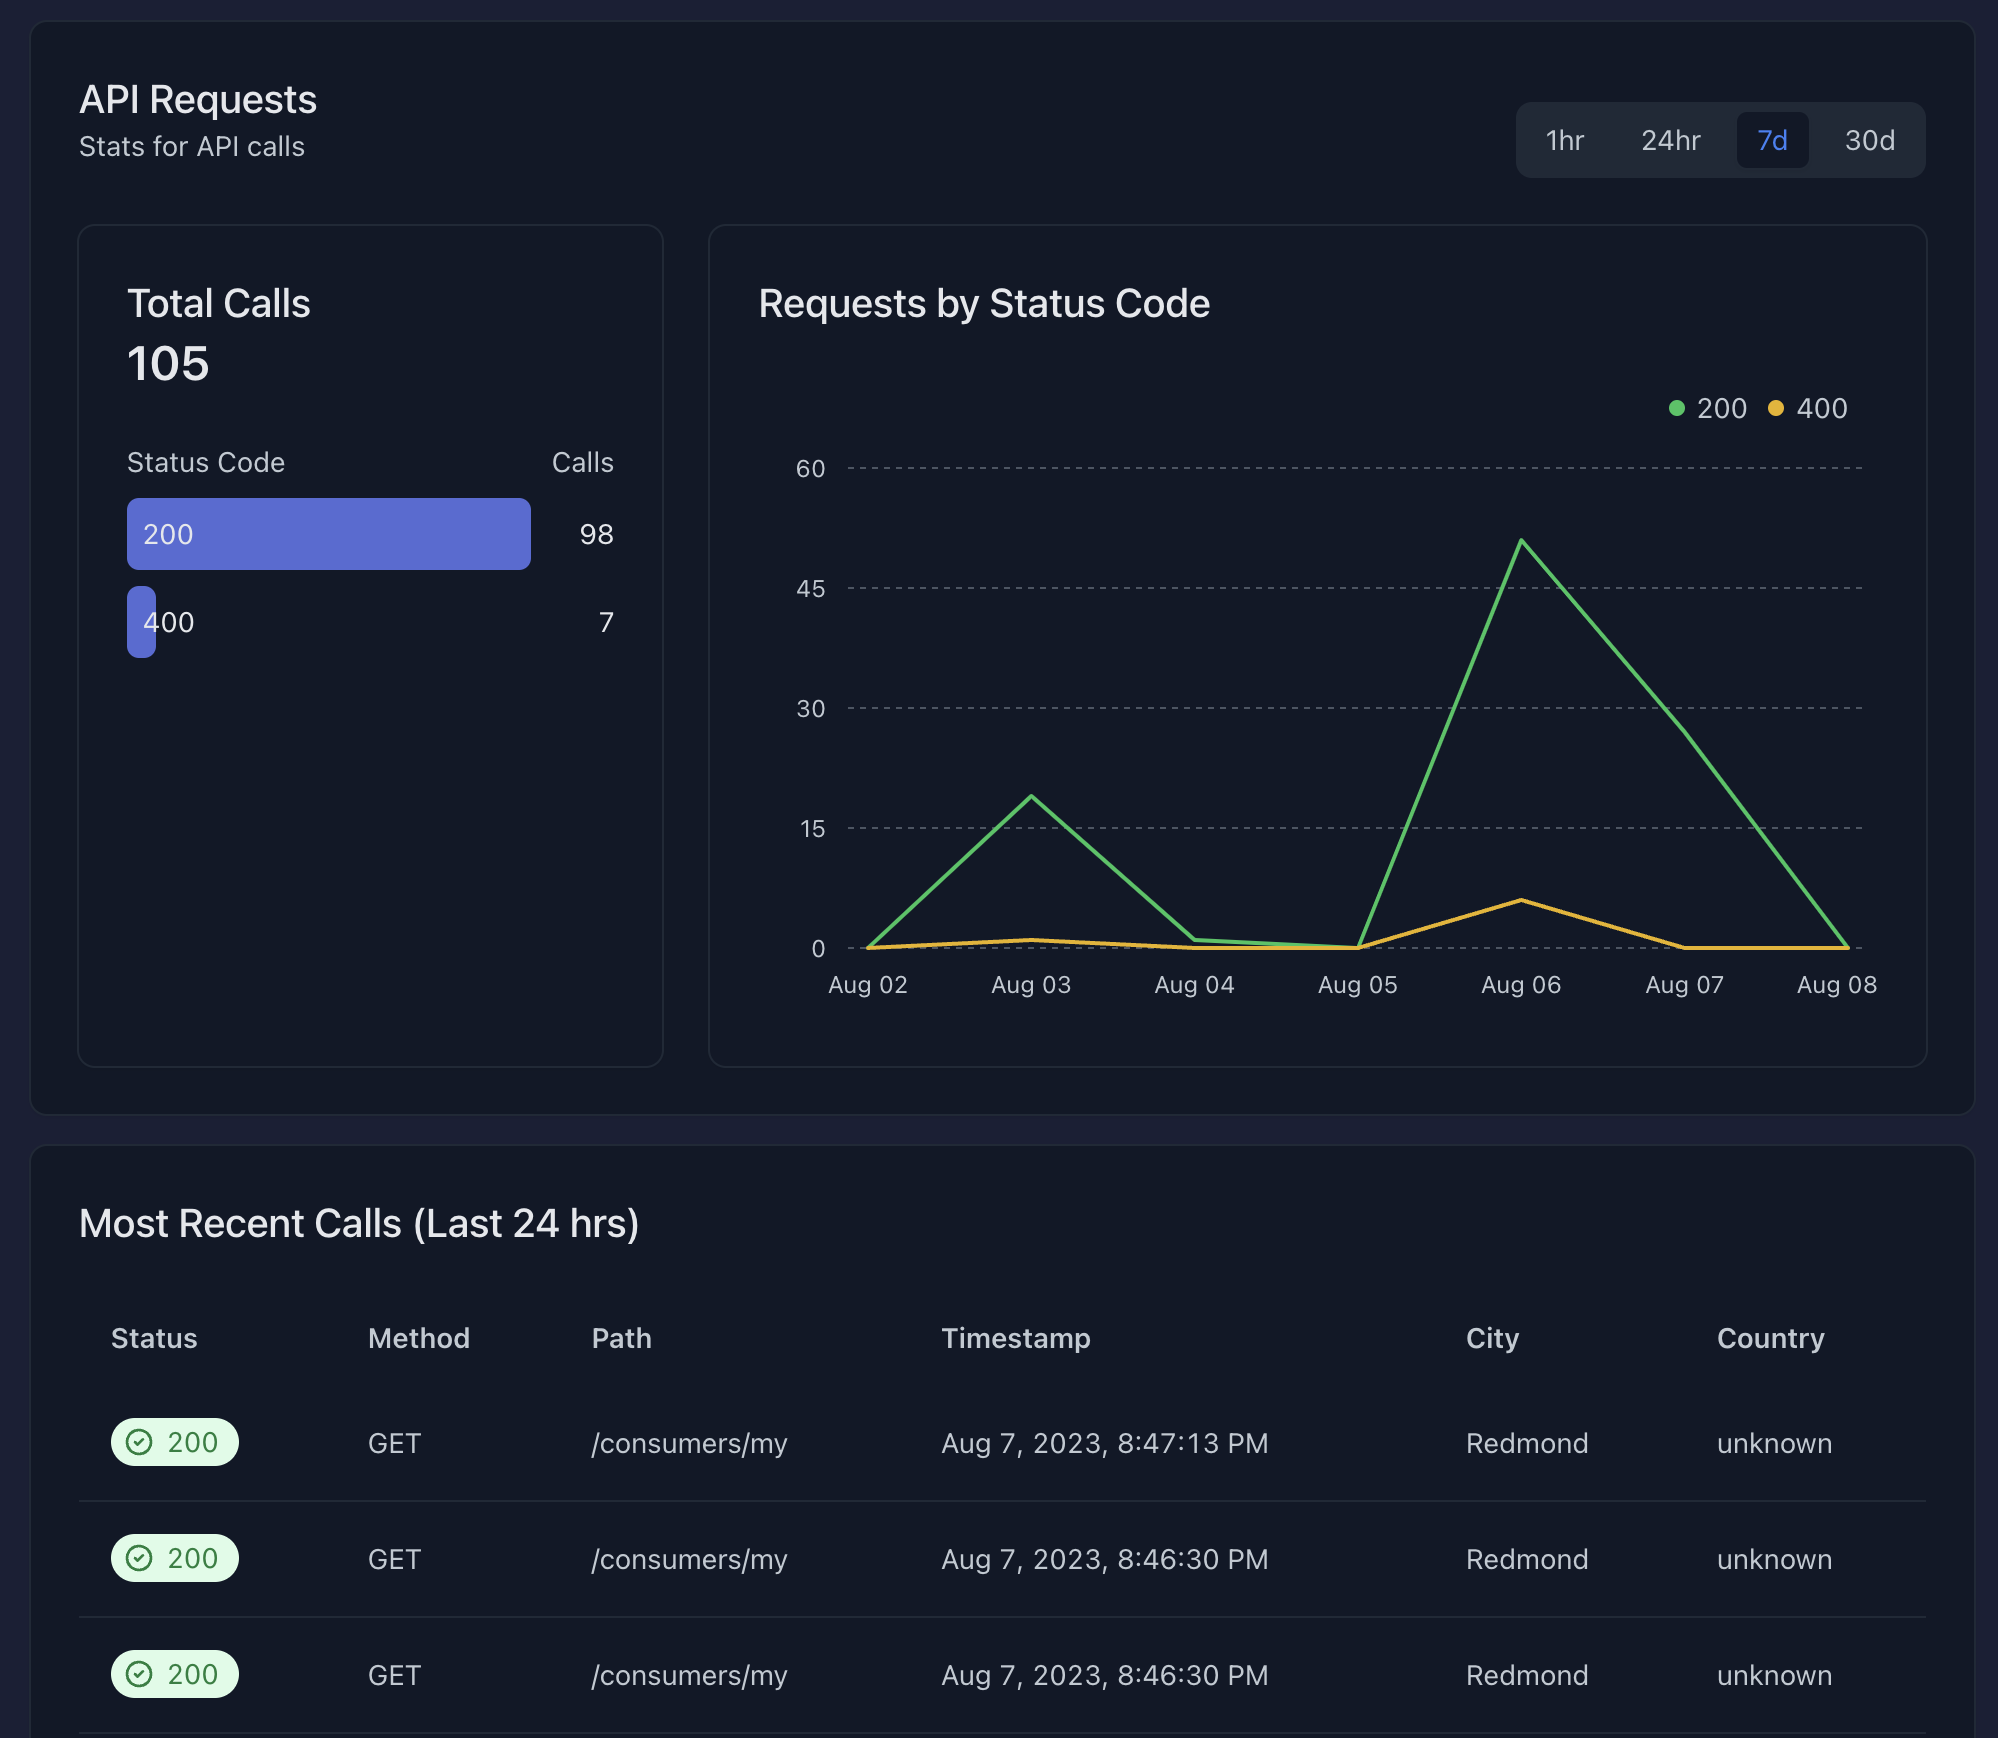The image size is (1998, 1738).
Task: Click the Aug 08 x-axis label
Action: 1837,985
